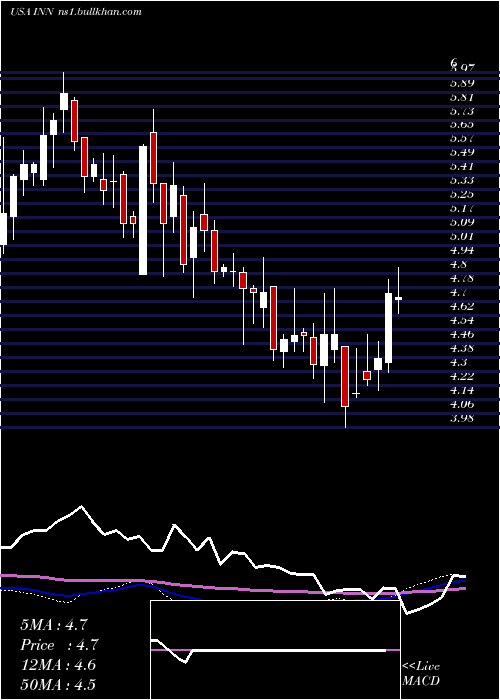
Task: Click the 5.89 price axis label
Action: [462, 83]
